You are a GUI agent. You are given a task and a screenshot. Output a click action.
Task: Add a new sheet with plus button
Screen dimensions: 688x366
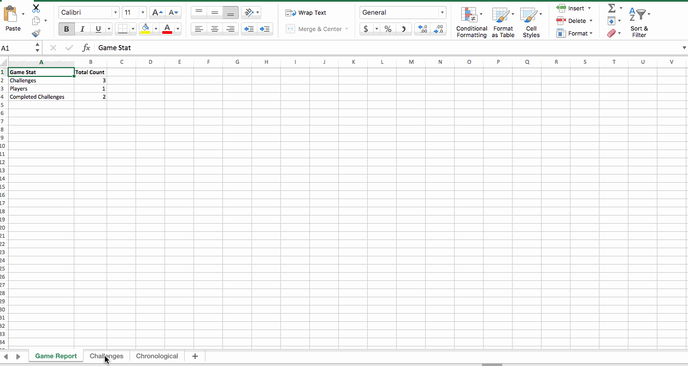click(x=195, y=356)
